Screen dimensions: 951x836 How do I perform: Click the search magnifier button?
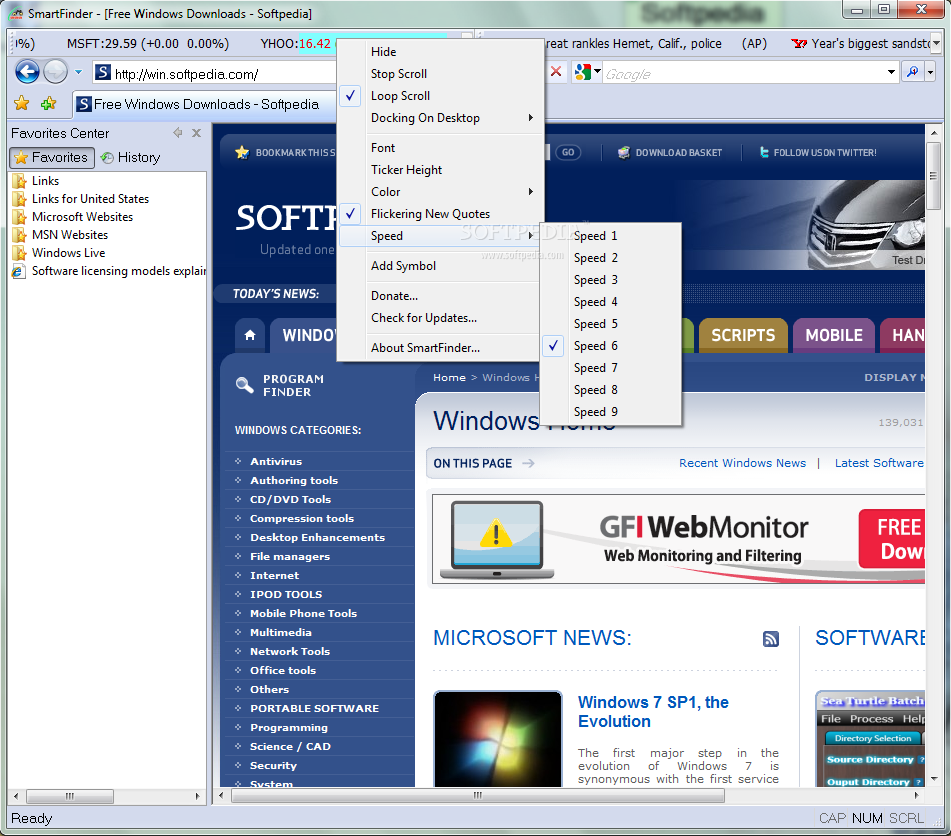912,72
